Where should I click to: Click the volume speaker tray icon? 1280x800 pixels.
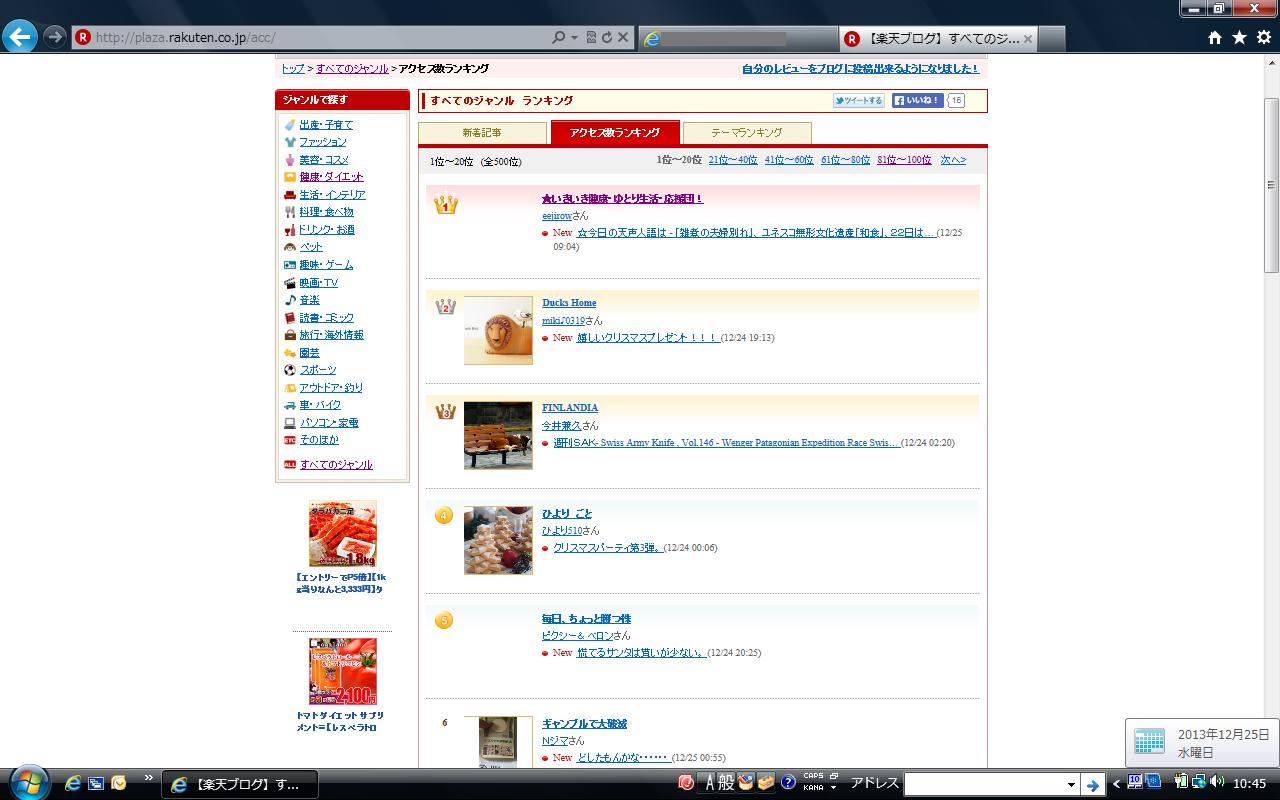pos(1216,783)
